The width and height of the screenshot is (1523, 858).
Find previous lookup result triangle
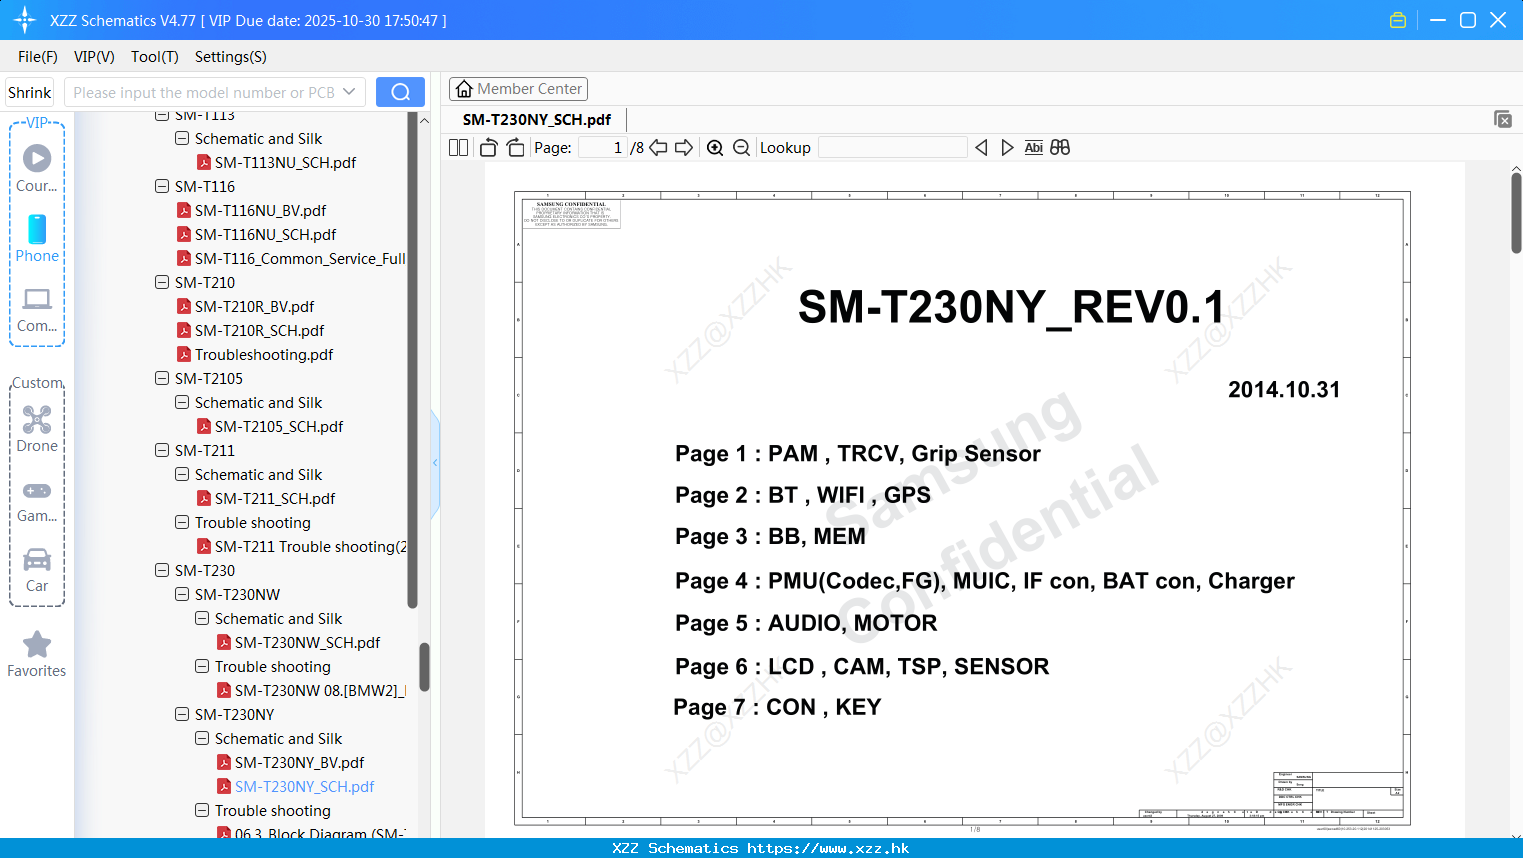pyautogui.click(x=981, y=148)
